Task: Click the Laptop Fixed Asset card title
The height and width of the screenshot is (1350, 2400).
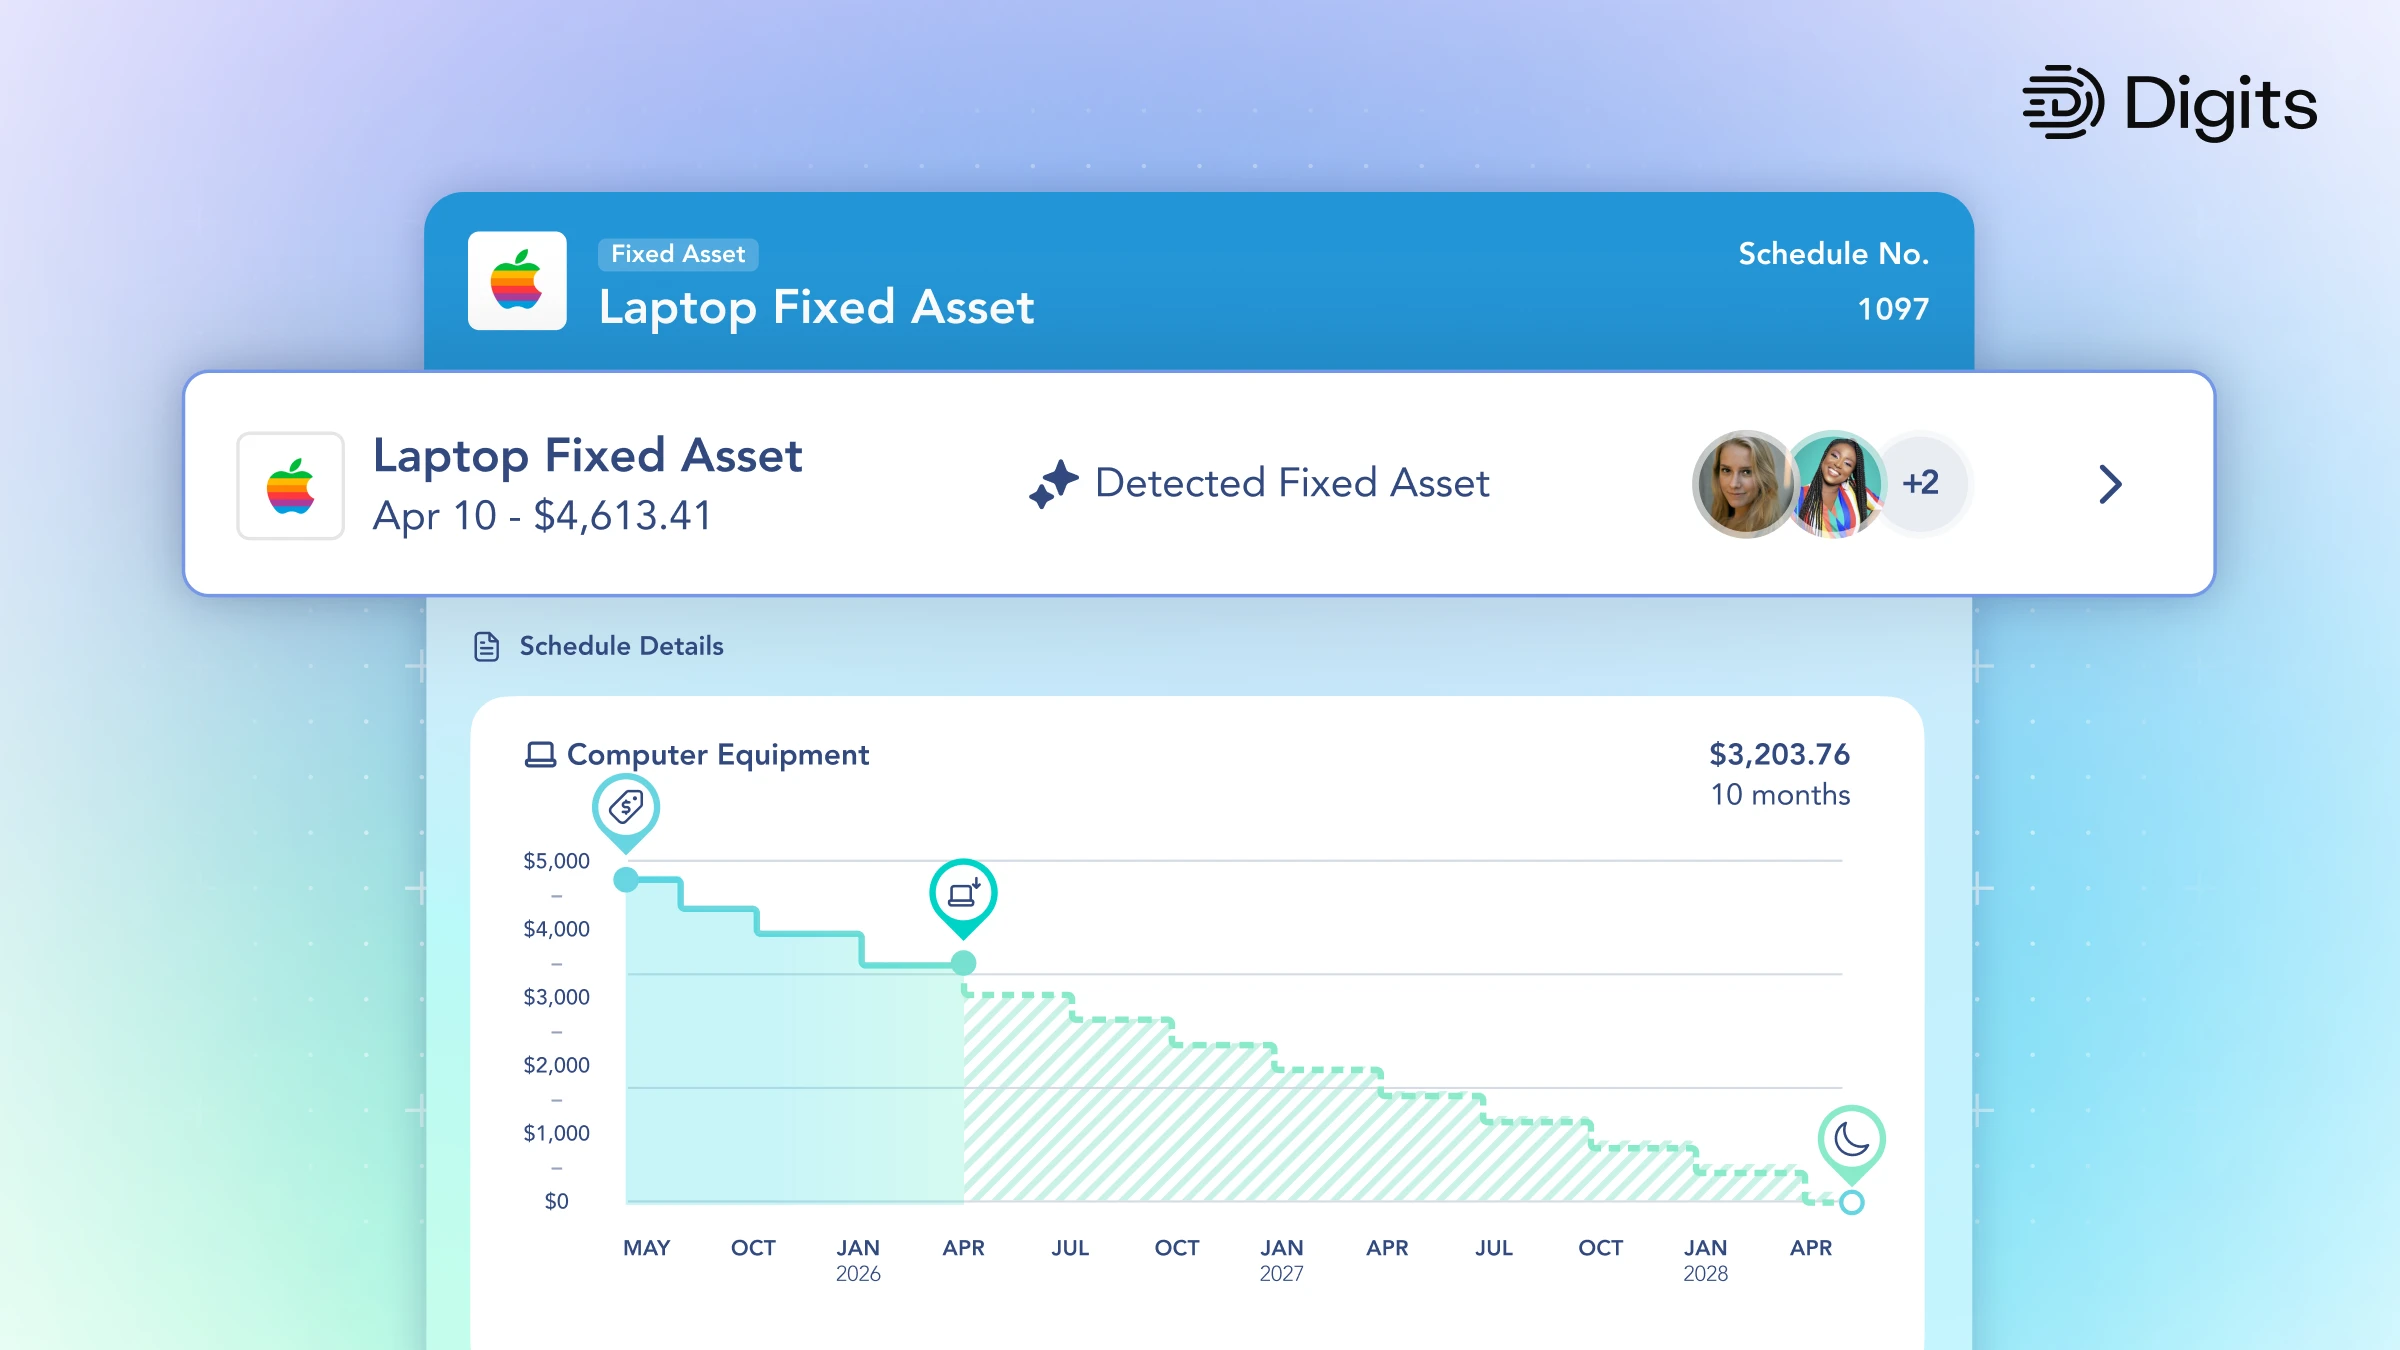Action: [588, 456]
